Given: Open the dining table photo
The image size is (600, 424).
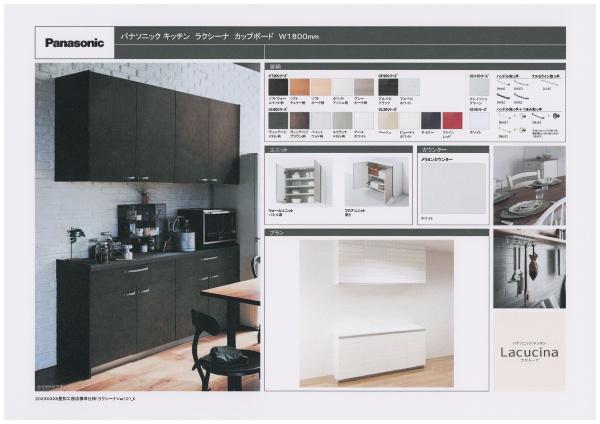Looking at the screenshot, I should [530, 185].
